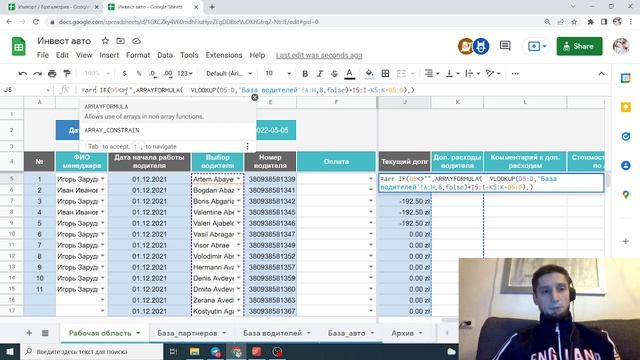Toggle Strikethrough formatting
Screen dimensions: 640x360
(334, 73)
